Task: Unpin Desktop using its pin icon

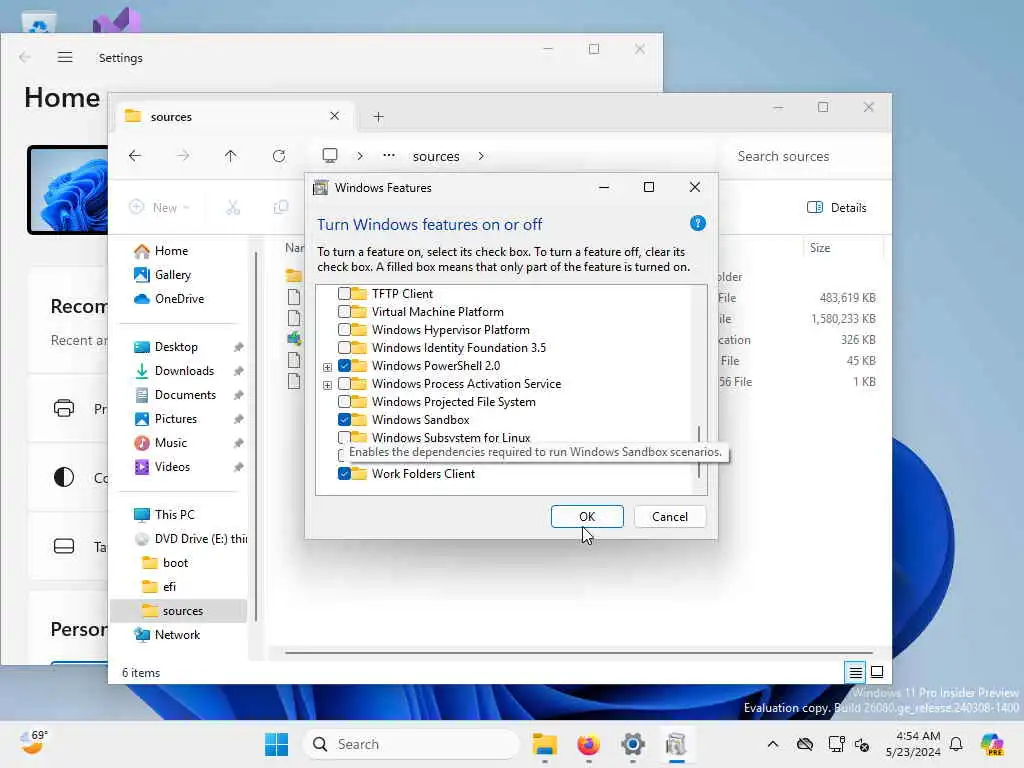Action: click(x=238, y=347)
